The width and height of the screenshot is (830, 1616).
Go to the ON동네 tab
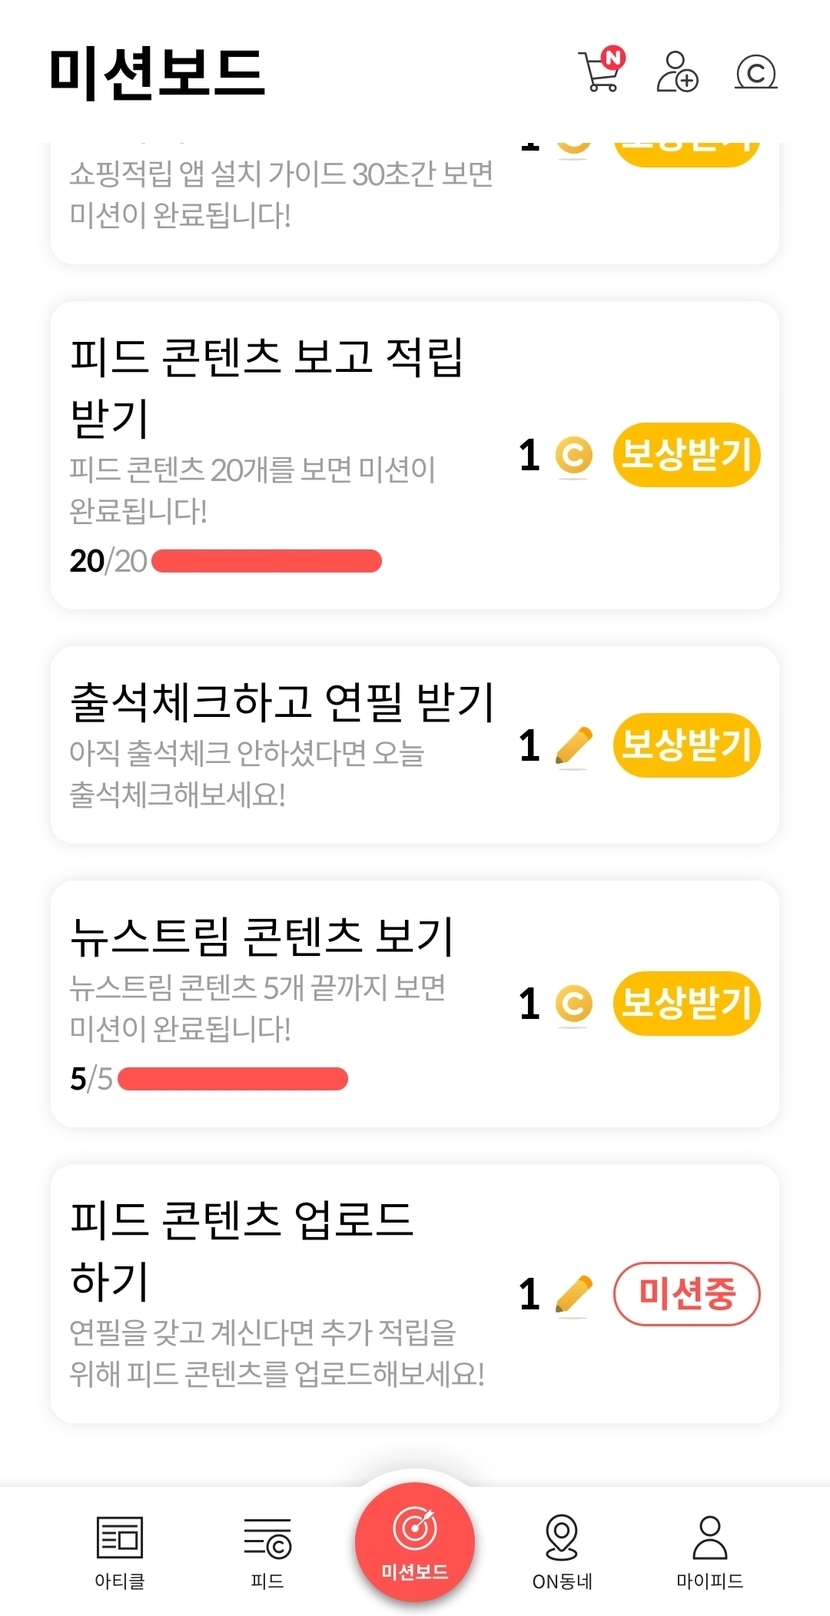562,1550
